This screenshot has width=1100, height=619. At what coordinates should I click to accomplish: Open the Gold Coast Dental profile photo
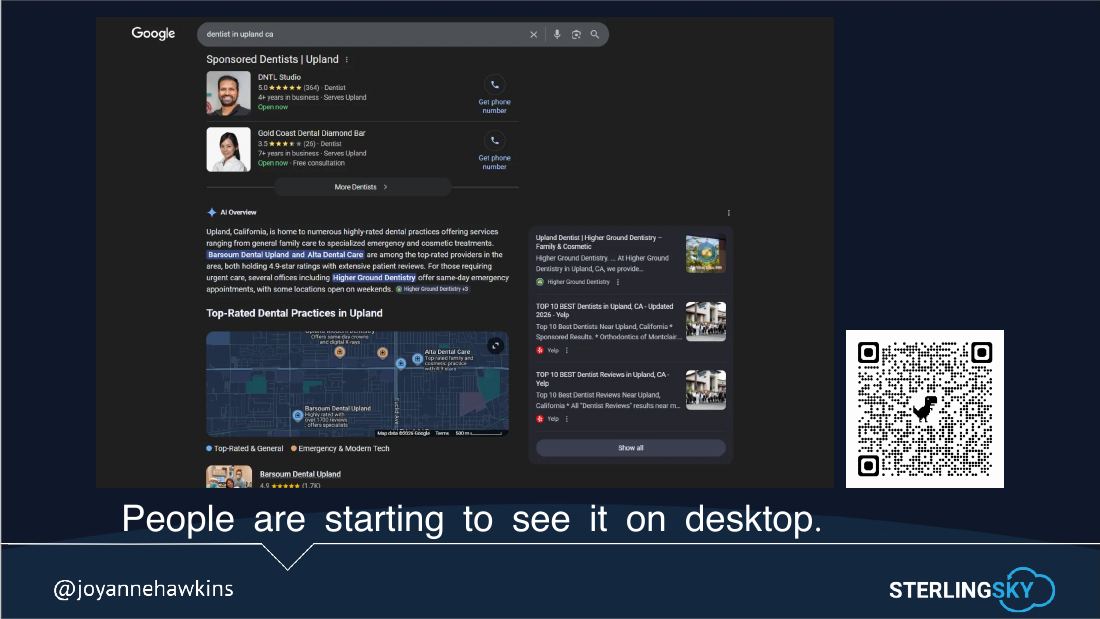click(229, 149)
